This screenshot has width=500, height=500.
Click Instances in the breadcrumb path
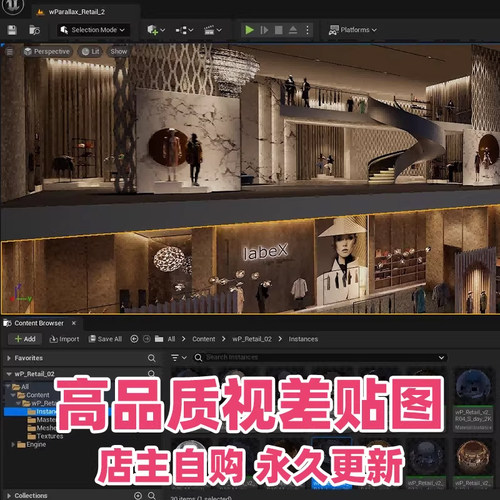(303, 339)
